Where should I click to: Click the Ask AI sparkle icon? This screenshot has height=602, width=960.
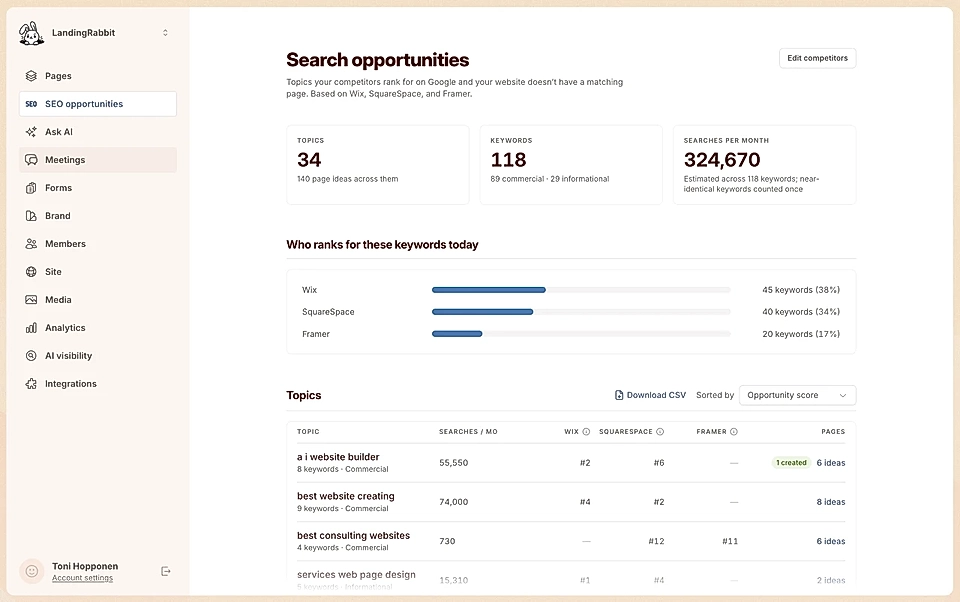(x=31, y=132)
